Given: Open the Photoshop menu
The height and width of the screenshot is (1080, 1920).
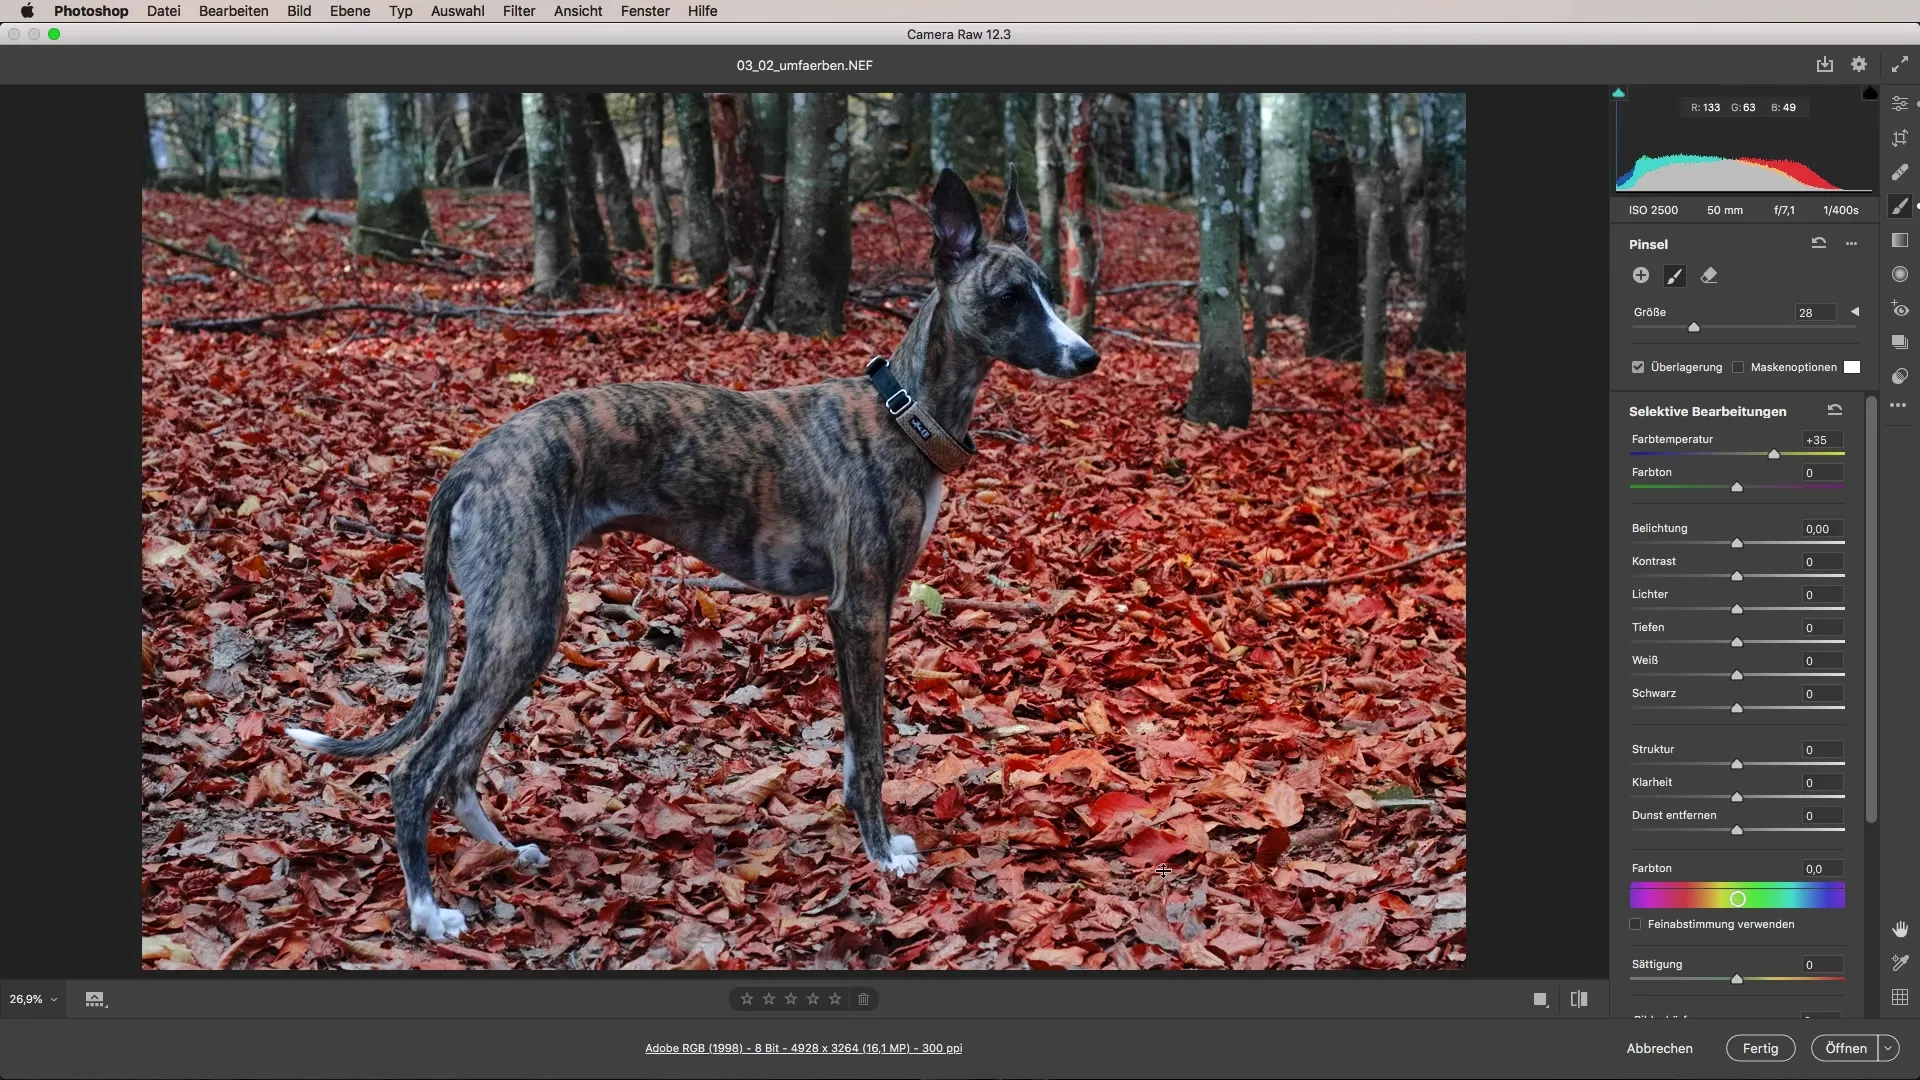Looking at the screenshot, I should tap(91, 11).
